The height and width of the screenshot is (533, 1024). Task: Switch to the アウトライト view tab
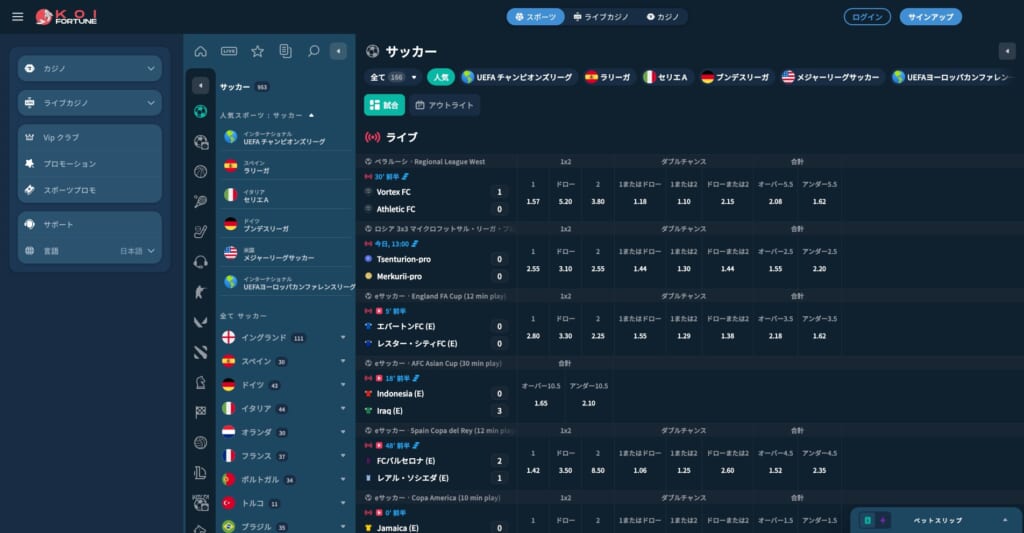click(444, 105)
